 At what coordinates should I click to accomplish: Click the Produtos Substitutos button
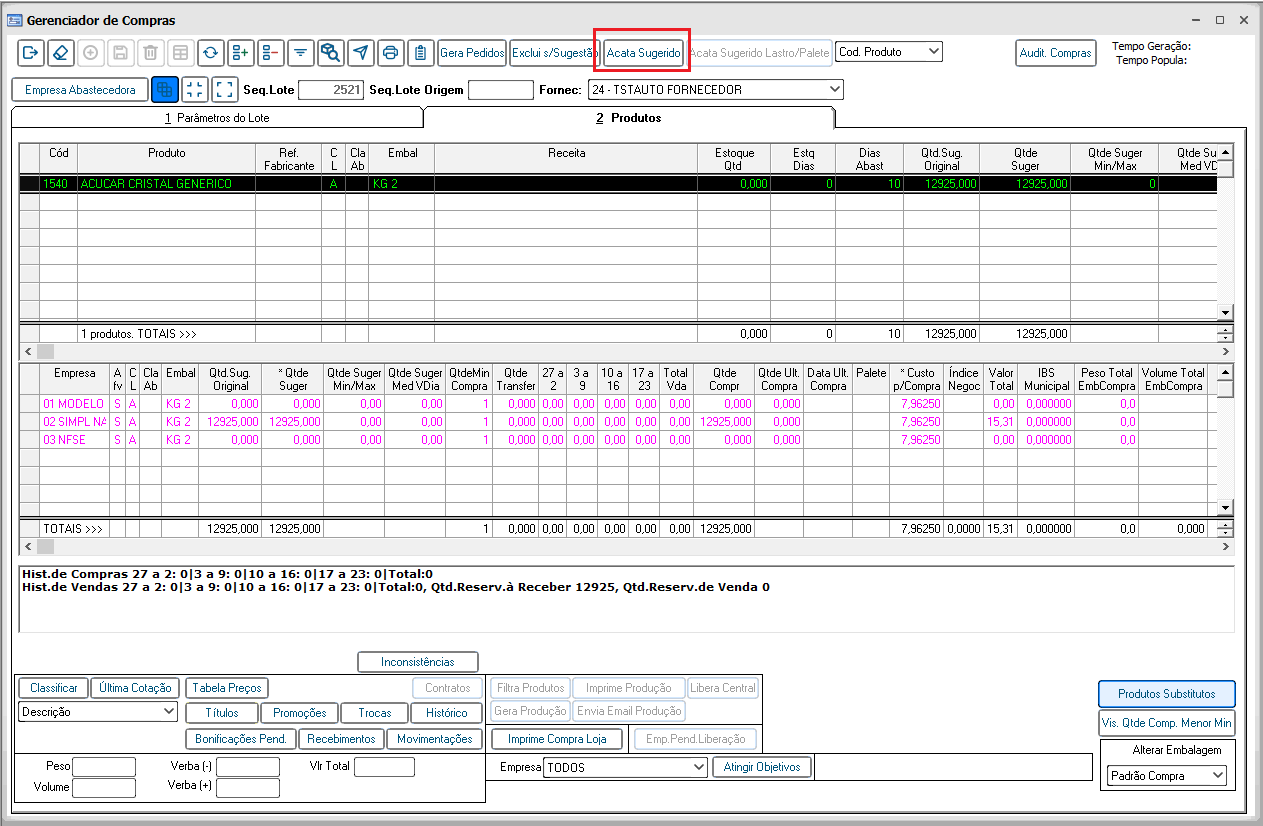pyautogui.click(x=1166, y=693)
